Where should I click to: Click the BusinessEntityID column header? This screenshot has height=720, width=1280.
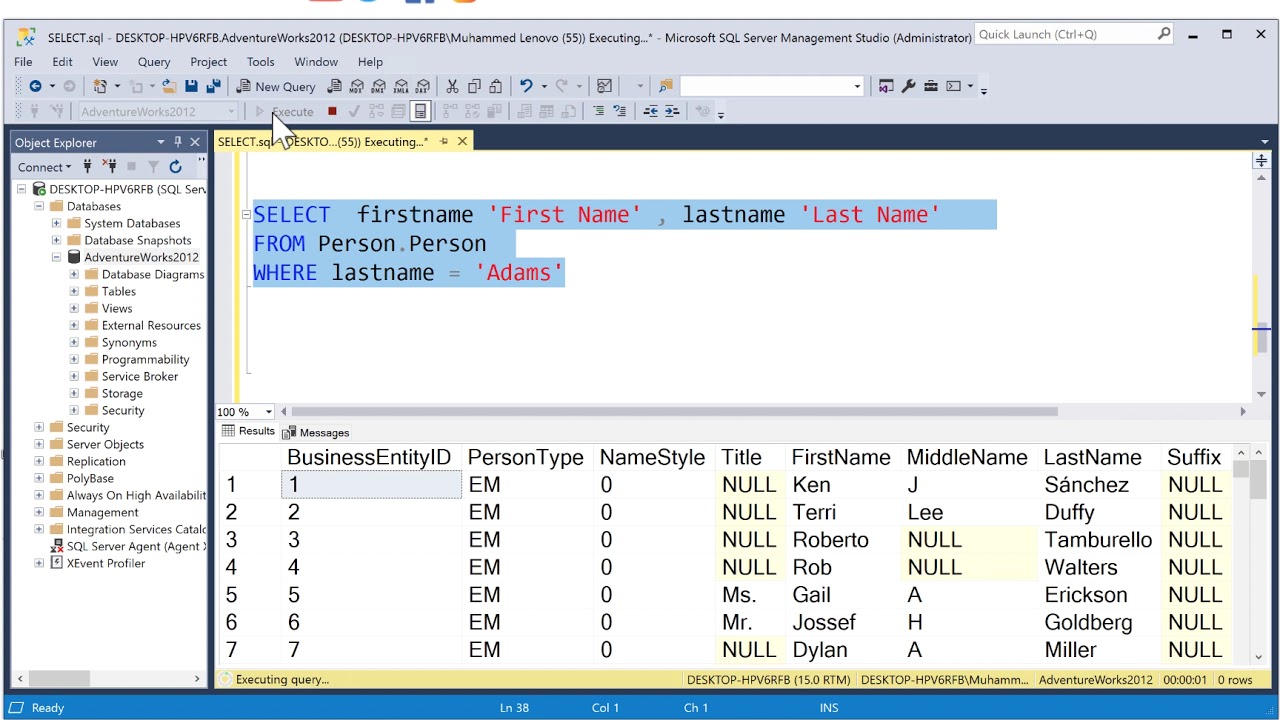pos(369,457)
